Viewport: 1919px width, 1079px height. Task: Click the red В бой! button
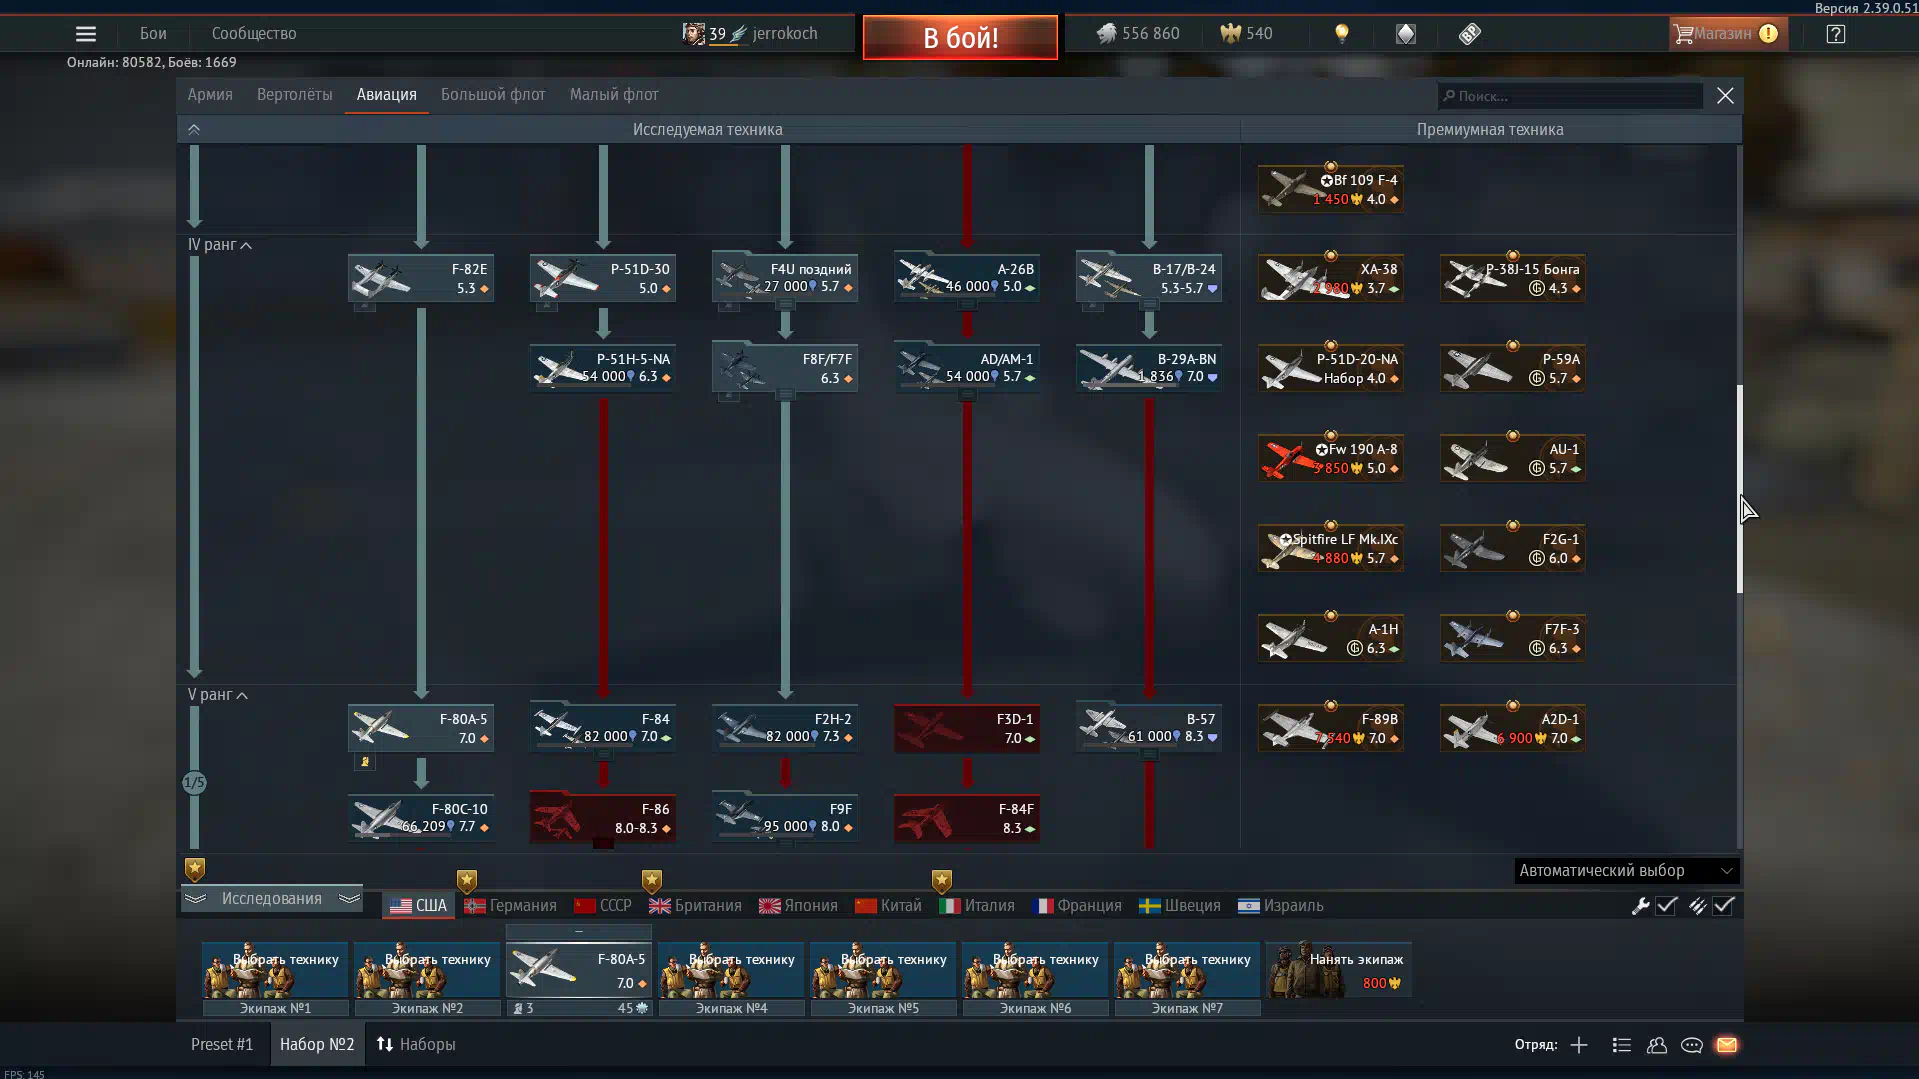tap(960, 38)
